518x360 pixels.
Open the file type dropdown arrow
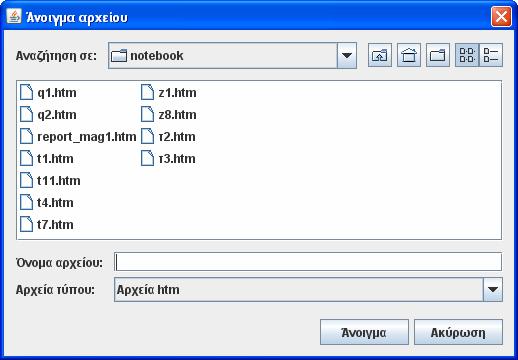coord(493,290)
